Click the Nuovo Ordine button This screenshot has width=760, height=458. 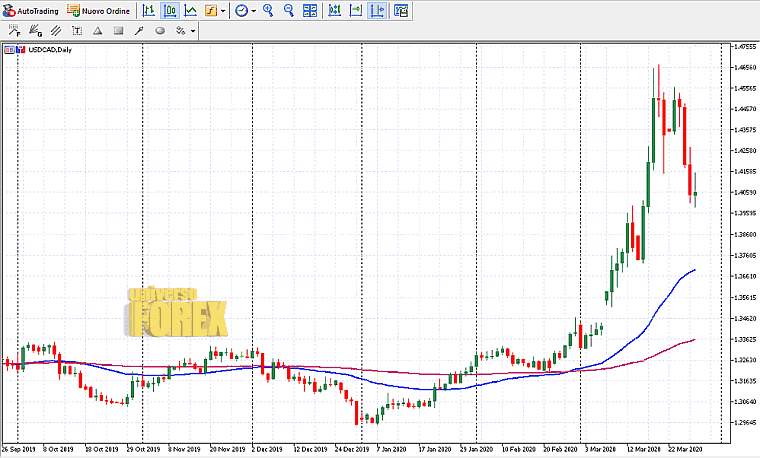[x=98, y=10]
